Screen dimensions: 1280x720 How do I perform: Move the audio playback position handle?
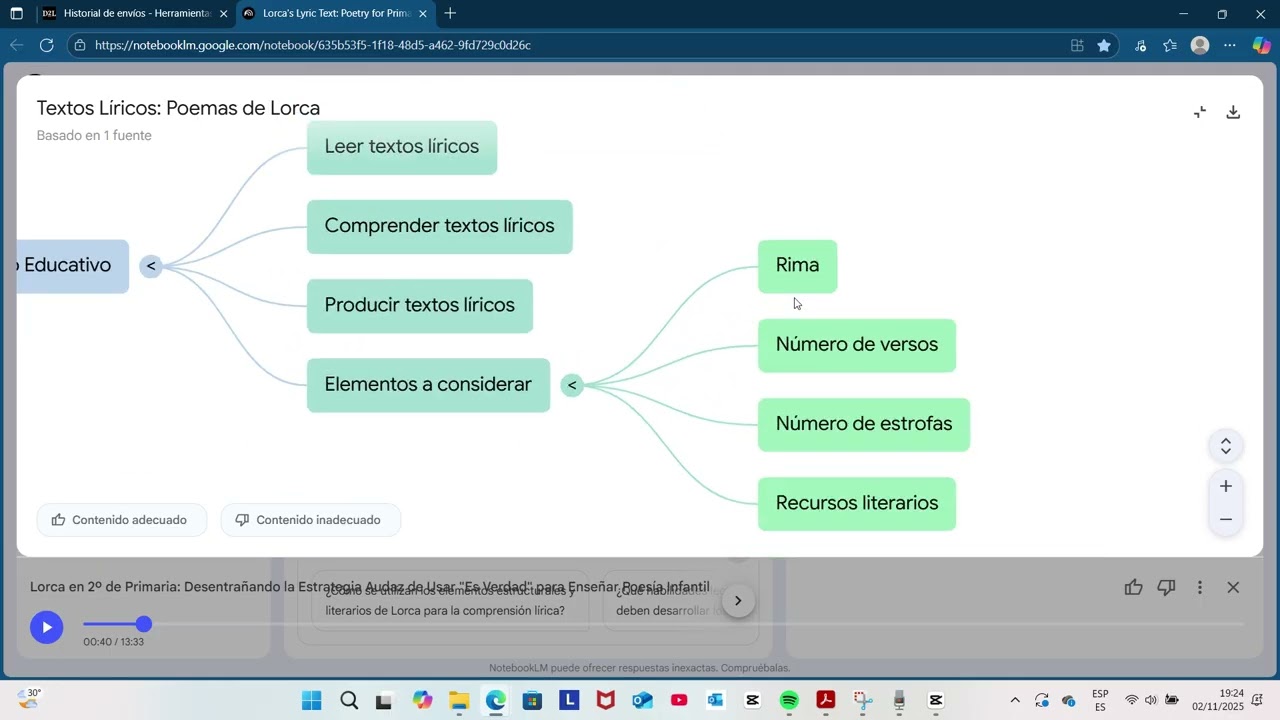tap(144, 624)
